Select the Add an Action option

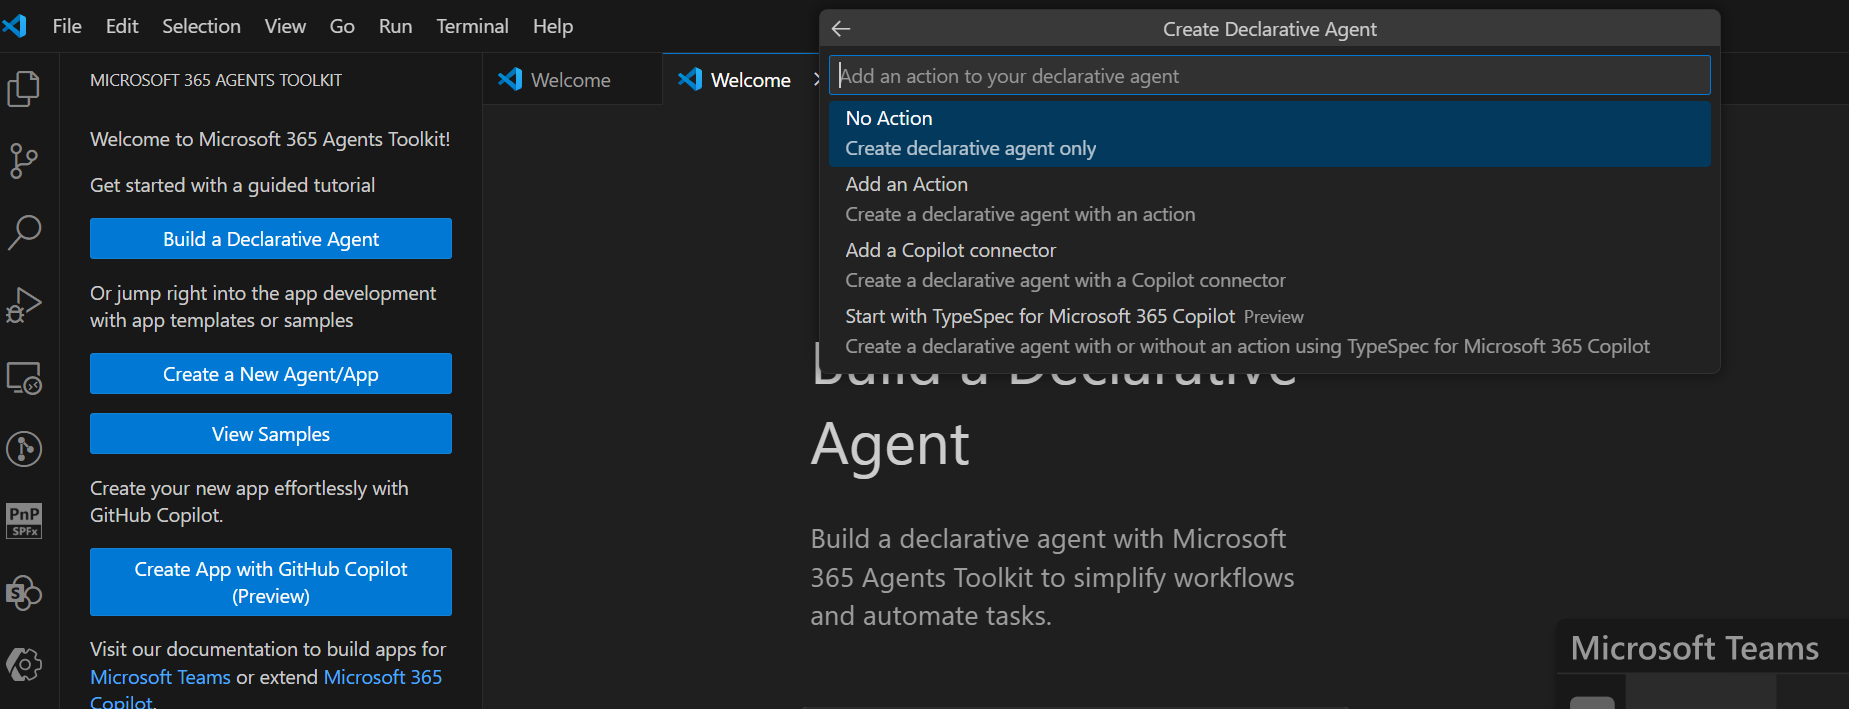pos(1269,199)
